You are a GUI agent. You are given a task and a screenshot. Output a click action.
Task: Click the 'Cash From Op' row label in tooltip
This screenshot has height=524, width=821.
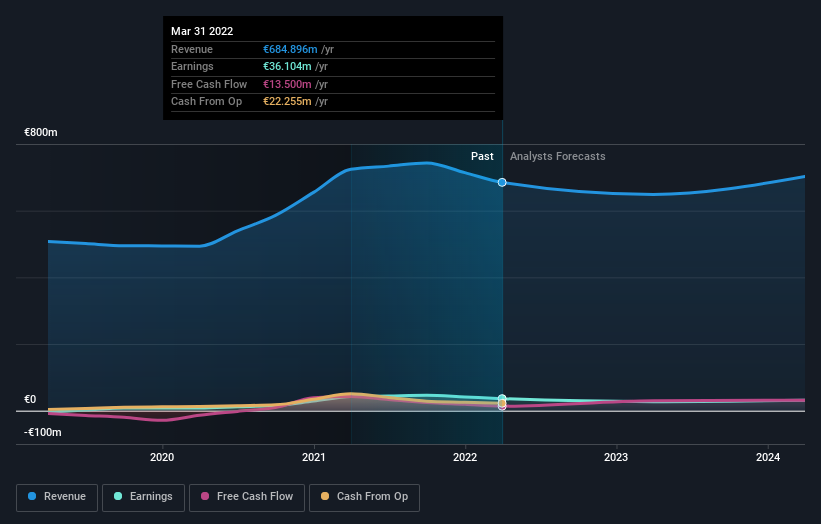click(x=206, y=102)
